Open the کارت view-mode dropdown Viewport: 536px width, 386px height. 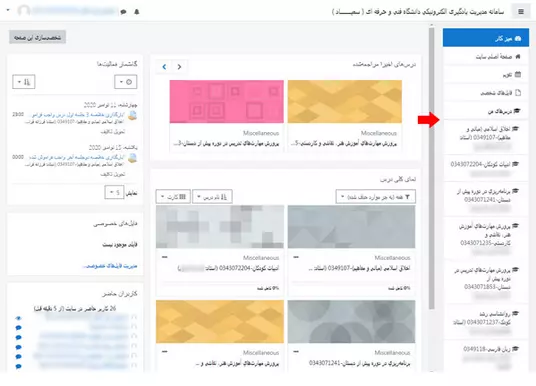pos(173,197)
